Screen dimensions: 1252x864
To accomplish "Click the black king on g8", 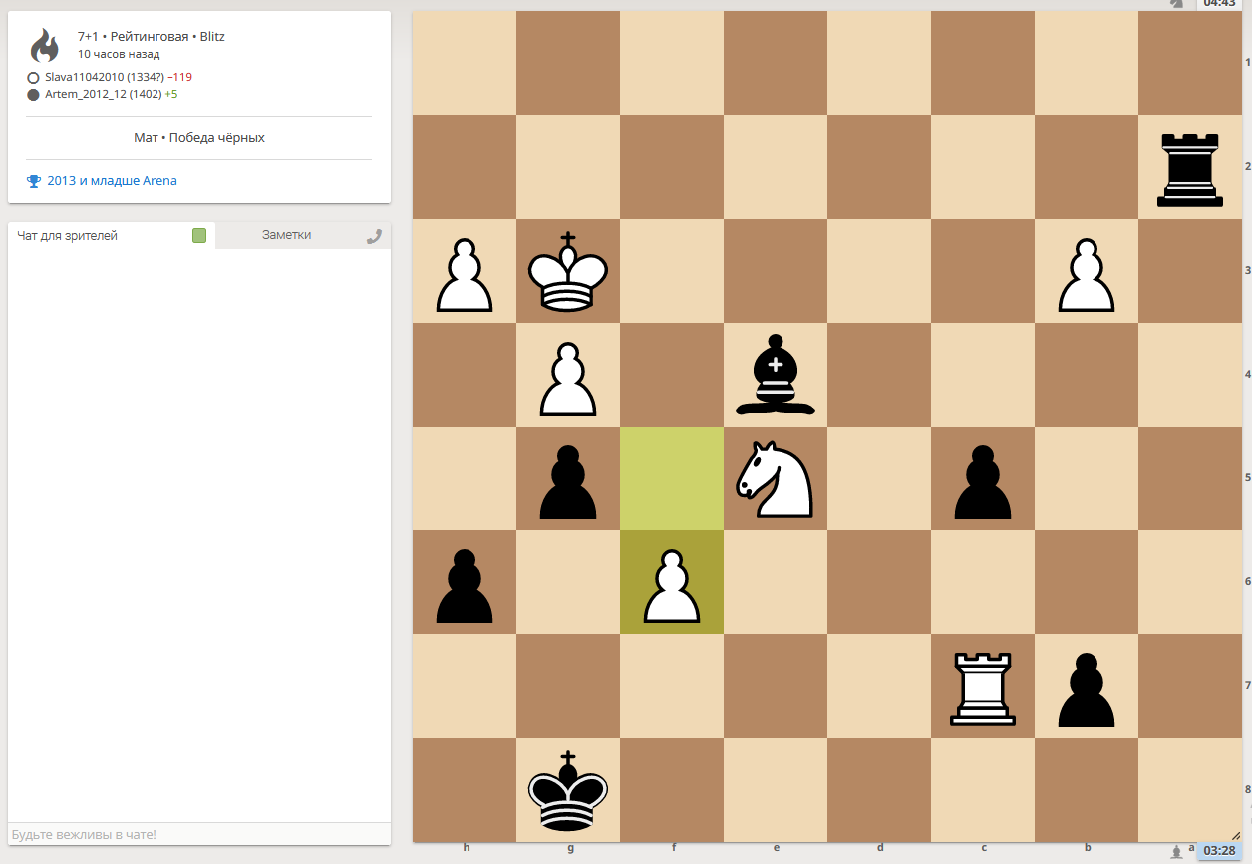I will (x=568, y=790).
